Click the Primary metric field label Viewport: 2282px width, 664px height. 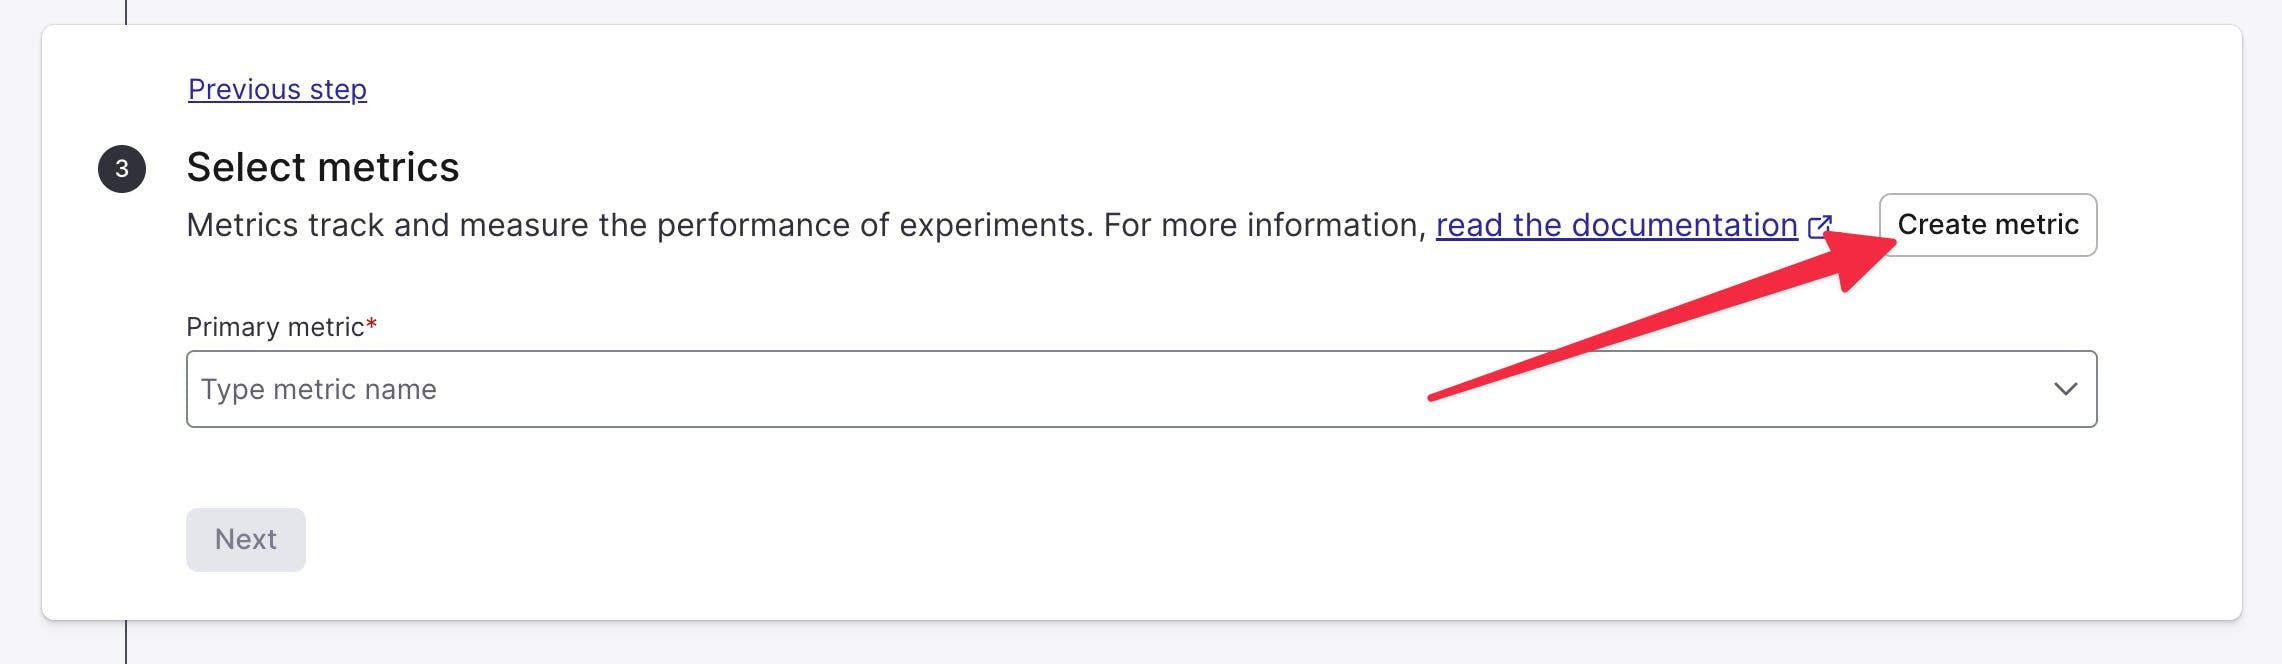(275, 327)
